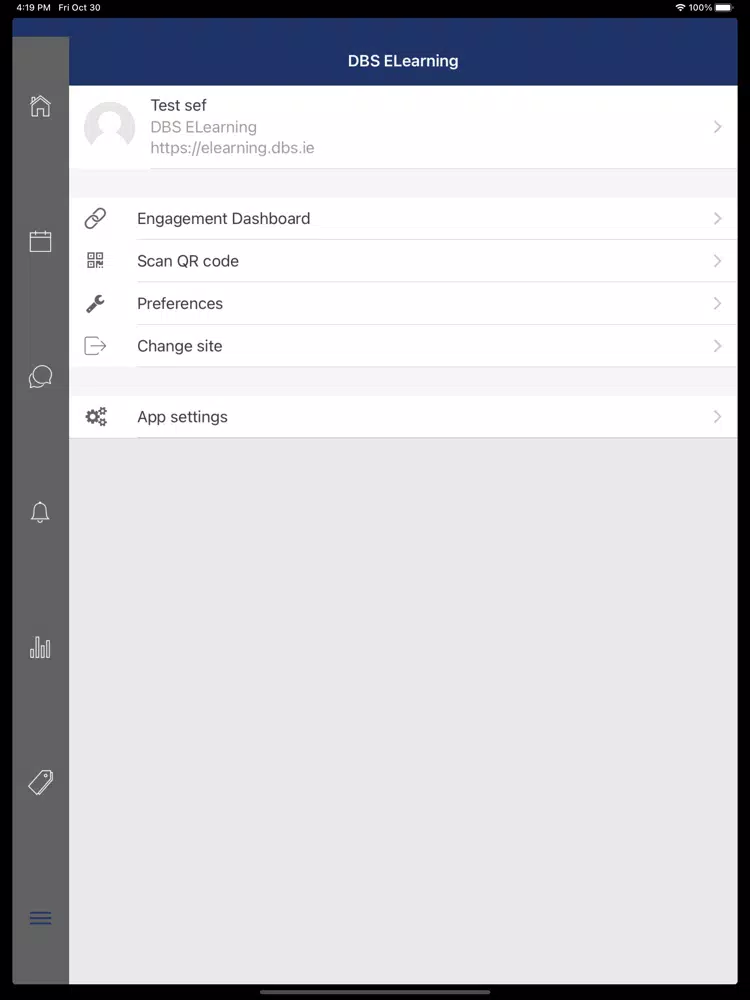Expand the App settings chevron arrow
This screenshot has height=1000, width=750.
coord(717,416)
